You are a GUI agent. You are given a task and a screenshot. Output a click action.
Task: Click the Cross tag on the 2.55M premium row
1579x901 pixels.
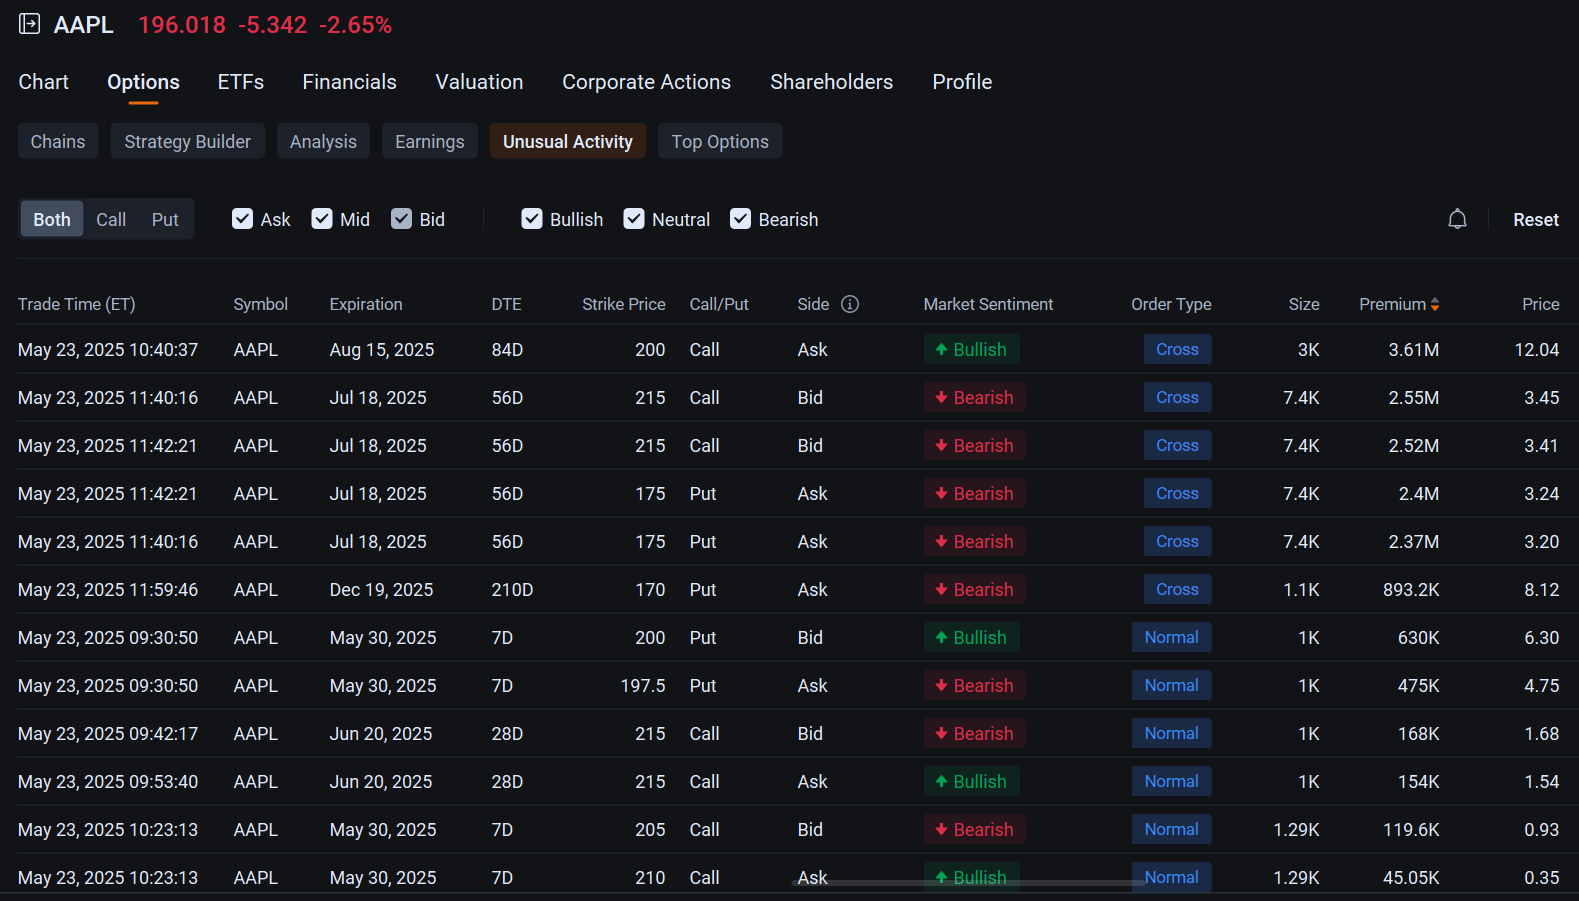[1177, 397]
